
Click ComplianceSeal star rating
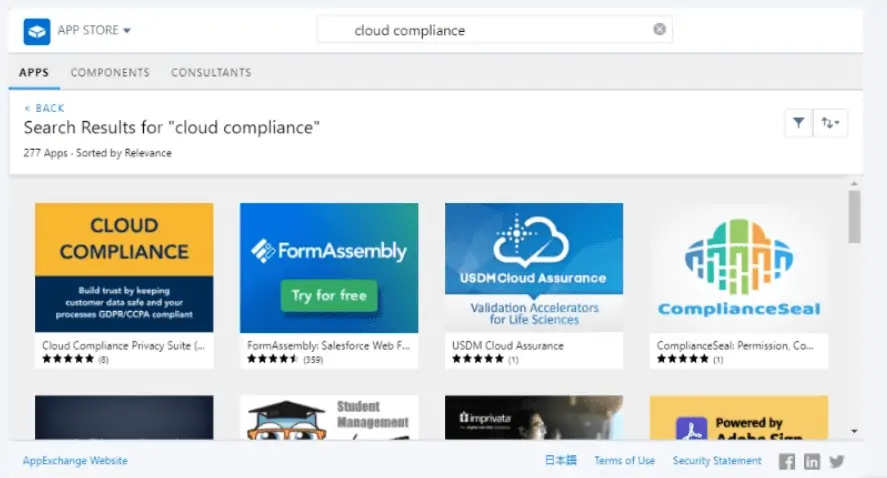(x=682, y=359)
